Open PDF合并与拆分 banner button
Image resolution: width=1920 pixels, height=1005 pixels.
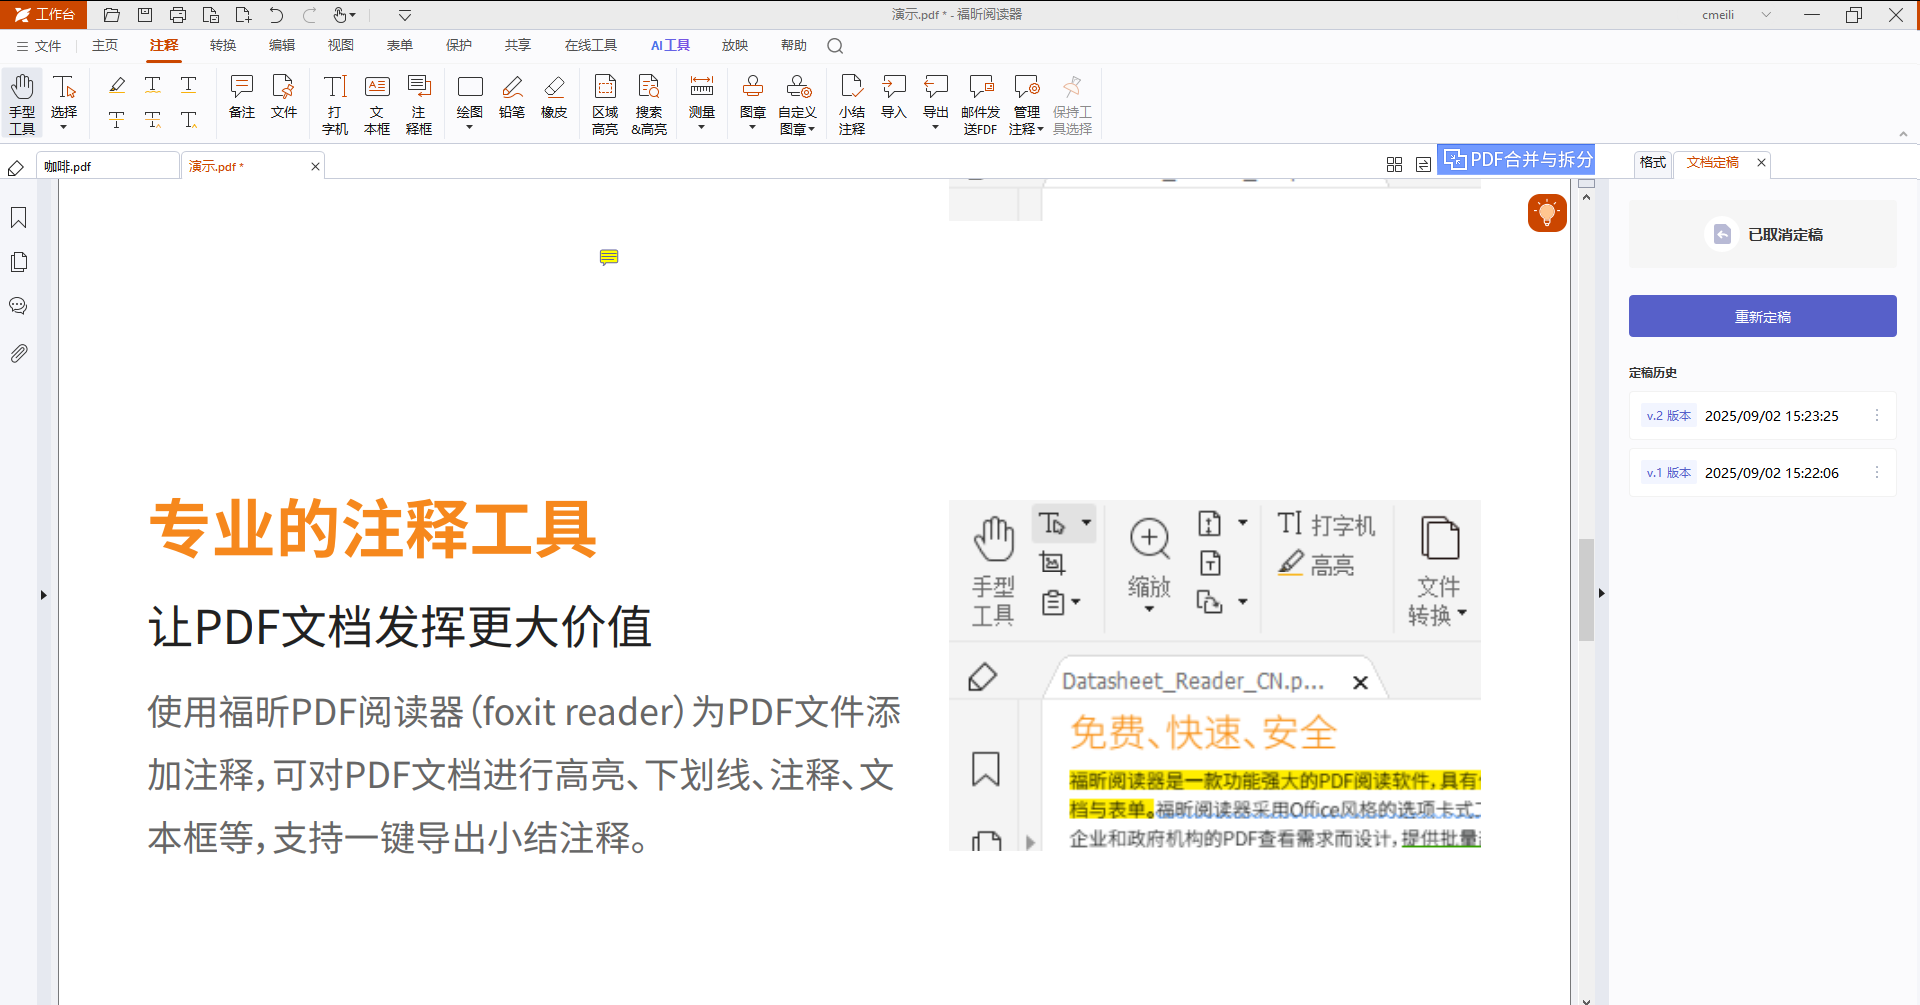click(x=1517, y=160)
